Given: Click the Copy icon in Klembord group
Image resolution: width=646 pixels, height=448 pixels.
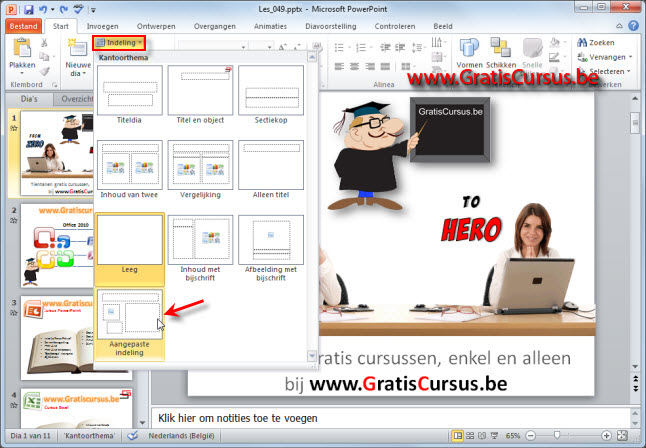Looking at the screenshot, I should [x=44, y=56].
